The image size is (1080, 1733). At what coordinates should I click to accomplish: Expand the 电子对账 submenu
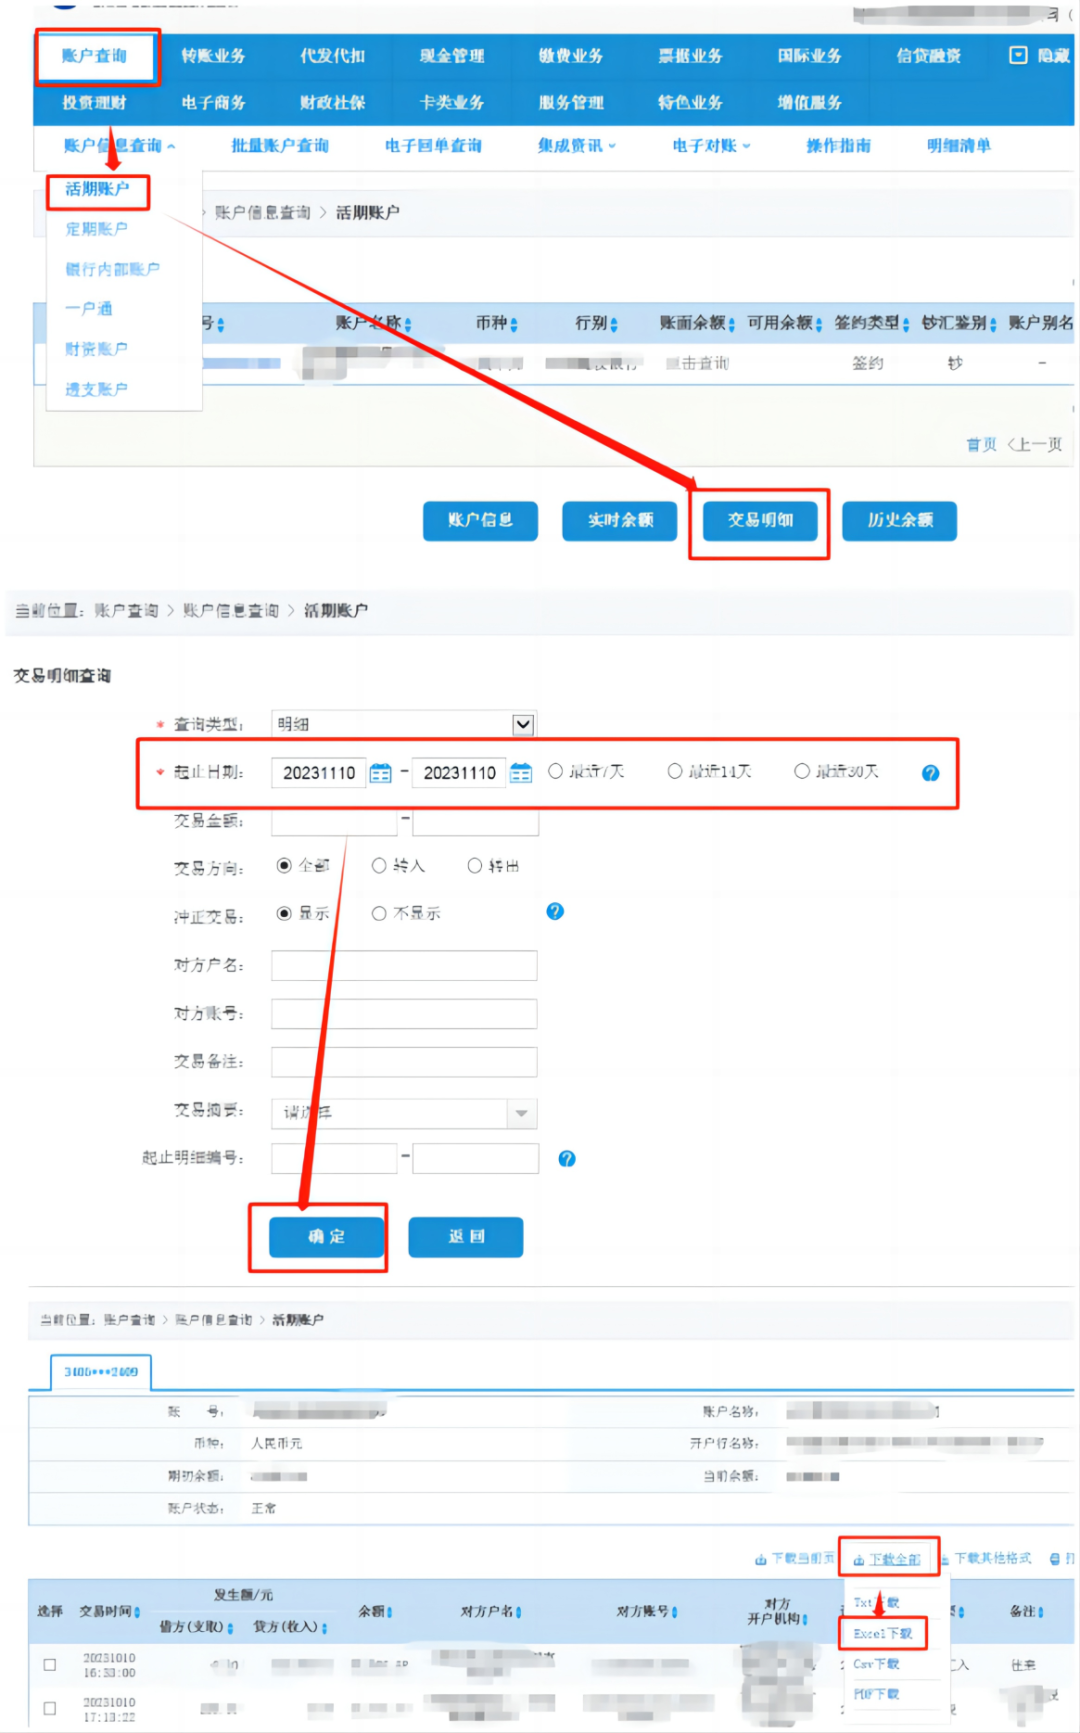coord(711,146)
